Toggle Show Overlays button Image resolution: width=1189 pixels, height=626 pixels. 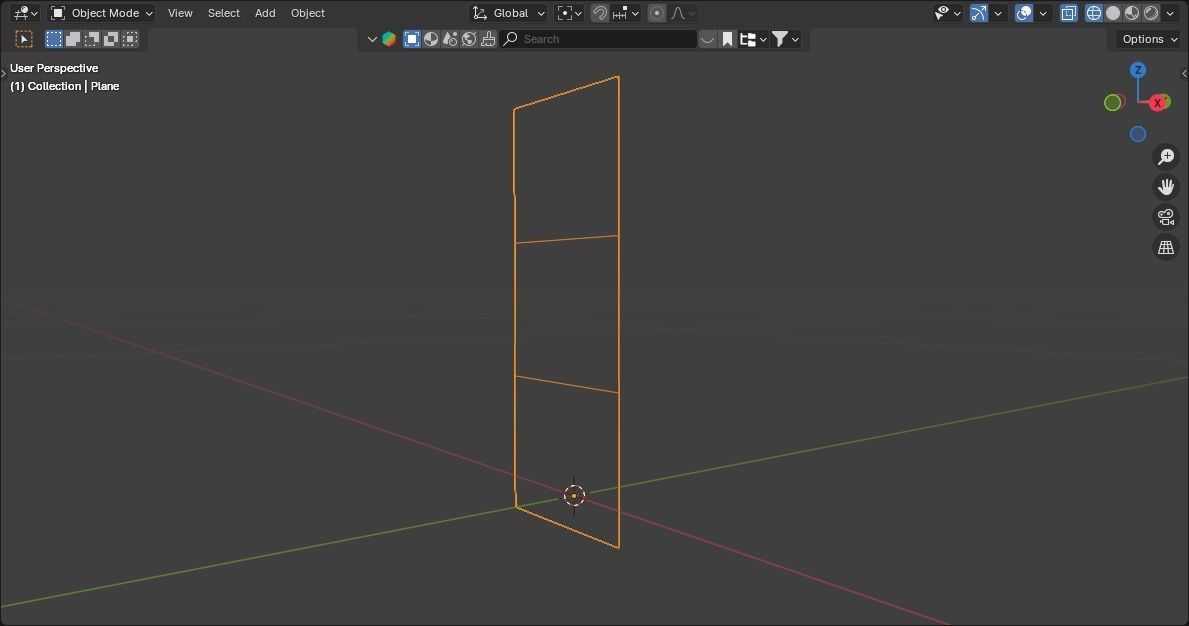click(x=1024, y=13)
